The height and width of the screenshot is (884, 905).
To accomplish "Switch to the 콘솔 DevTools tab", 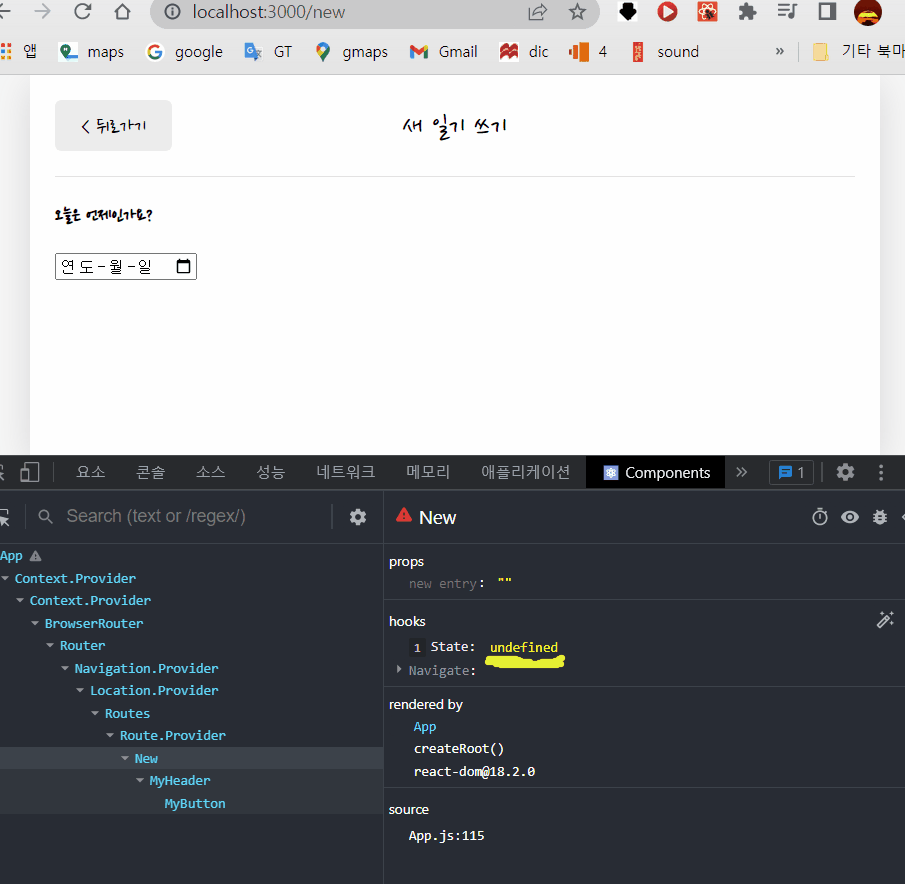I will pyautogui.click(x=150, y=472).
